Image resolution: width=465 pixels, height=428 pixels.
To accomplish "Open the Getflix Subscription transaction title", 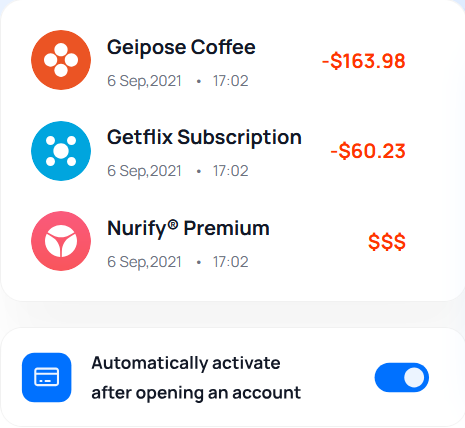I will coord(204,137).
